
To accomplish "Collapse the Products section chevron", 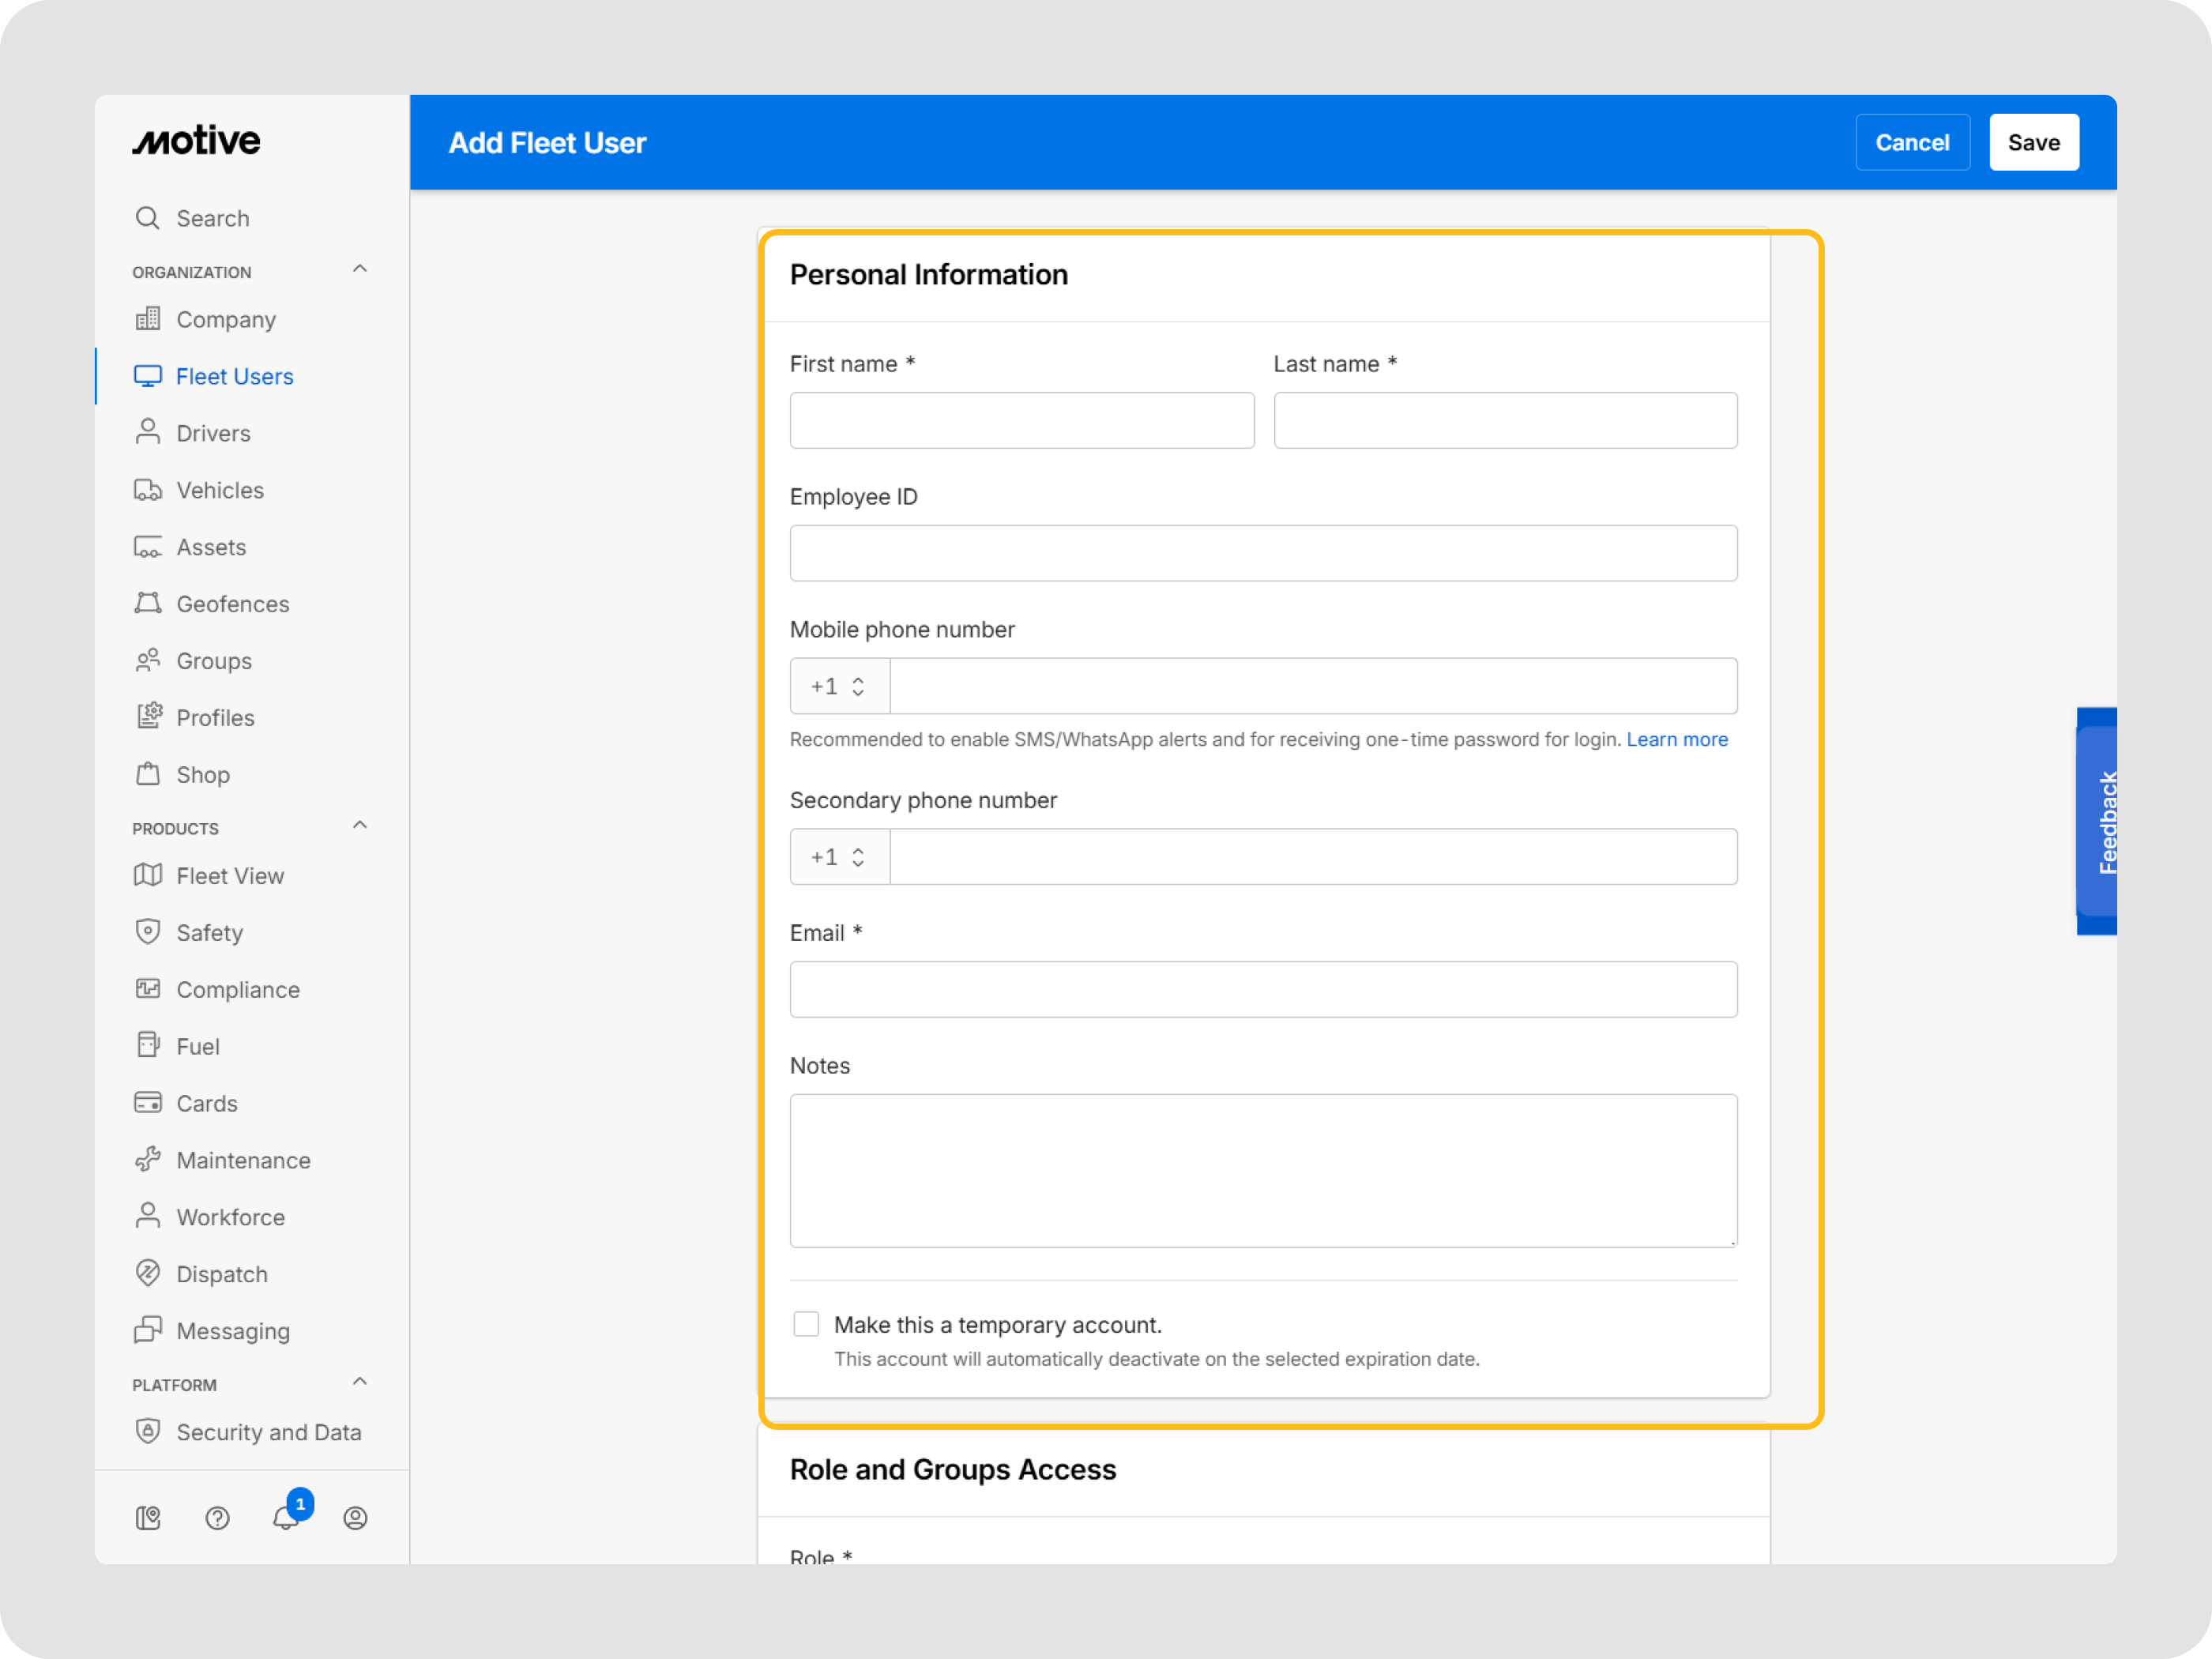I will 360,825.
